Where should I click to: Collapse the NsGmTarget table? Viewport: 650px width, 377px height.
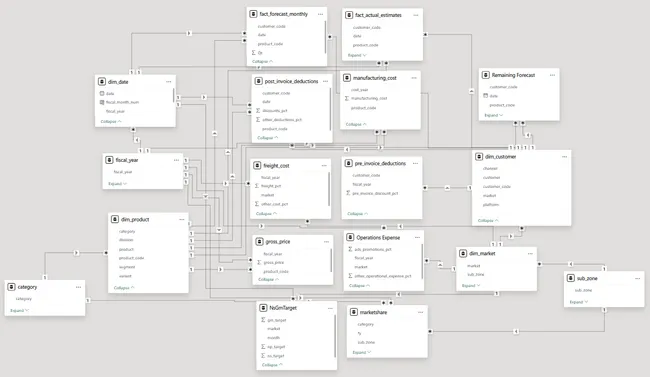click(272, 365)
